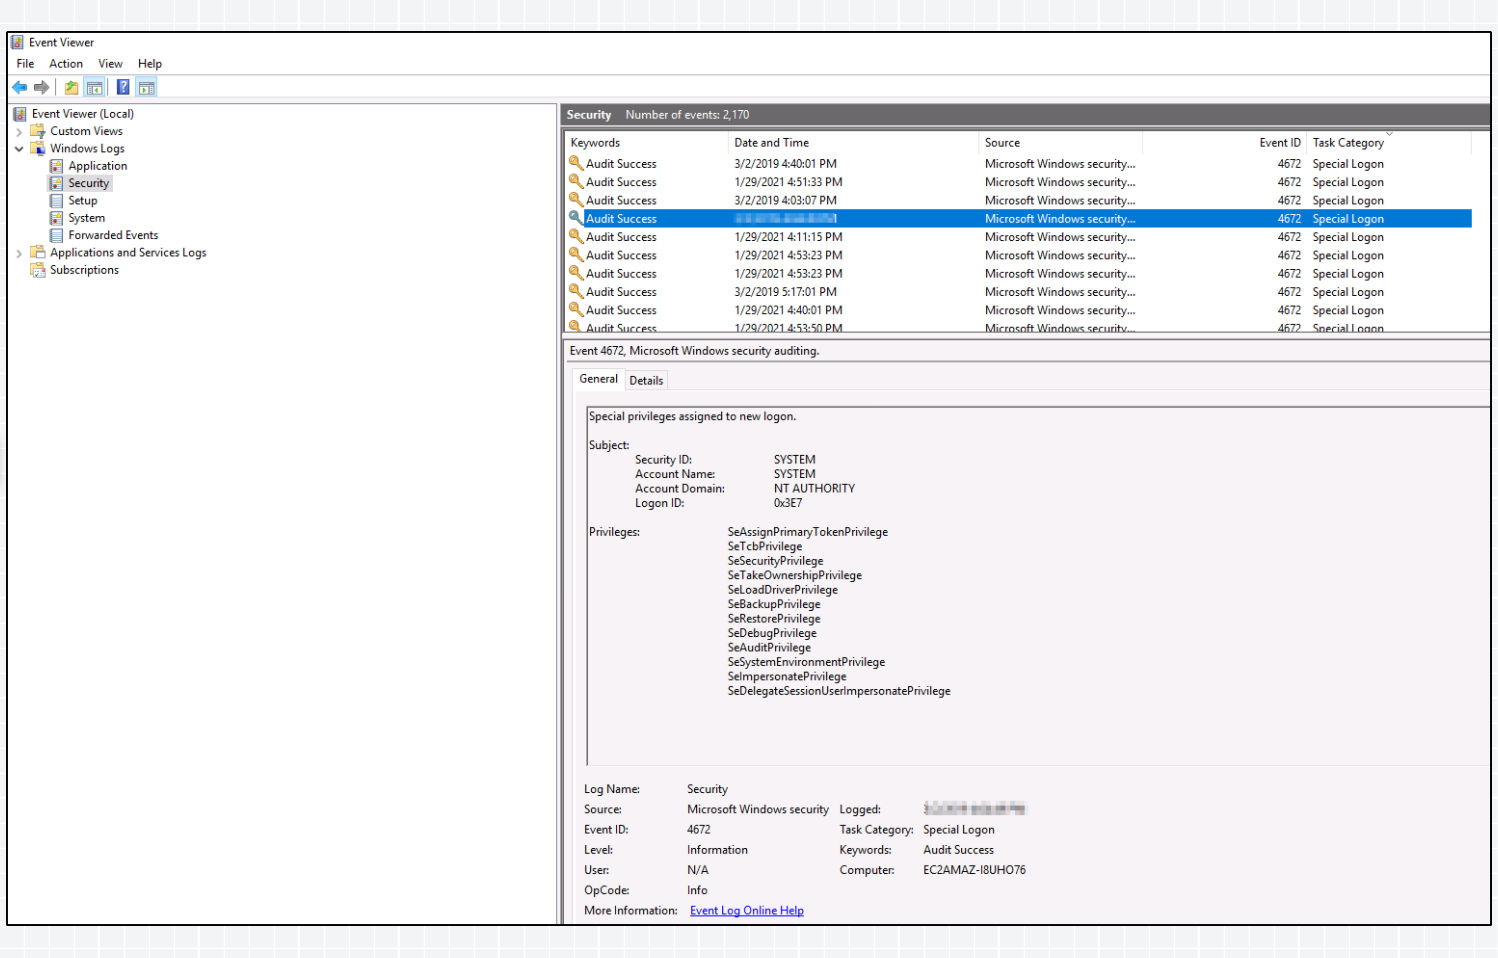Click the 'Information' Level value
The width and height of the screenshot is (1498, 958).
pos(717,850)
